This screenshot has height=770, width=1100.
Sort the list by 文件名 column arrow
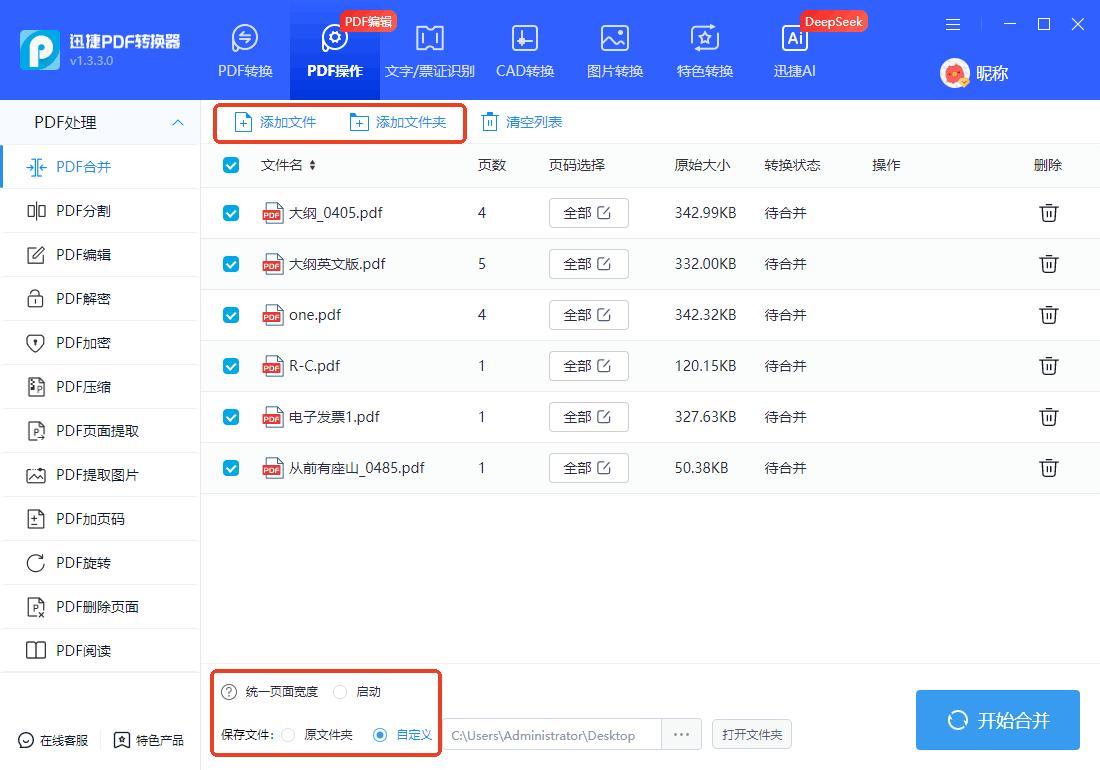(312, 165)
